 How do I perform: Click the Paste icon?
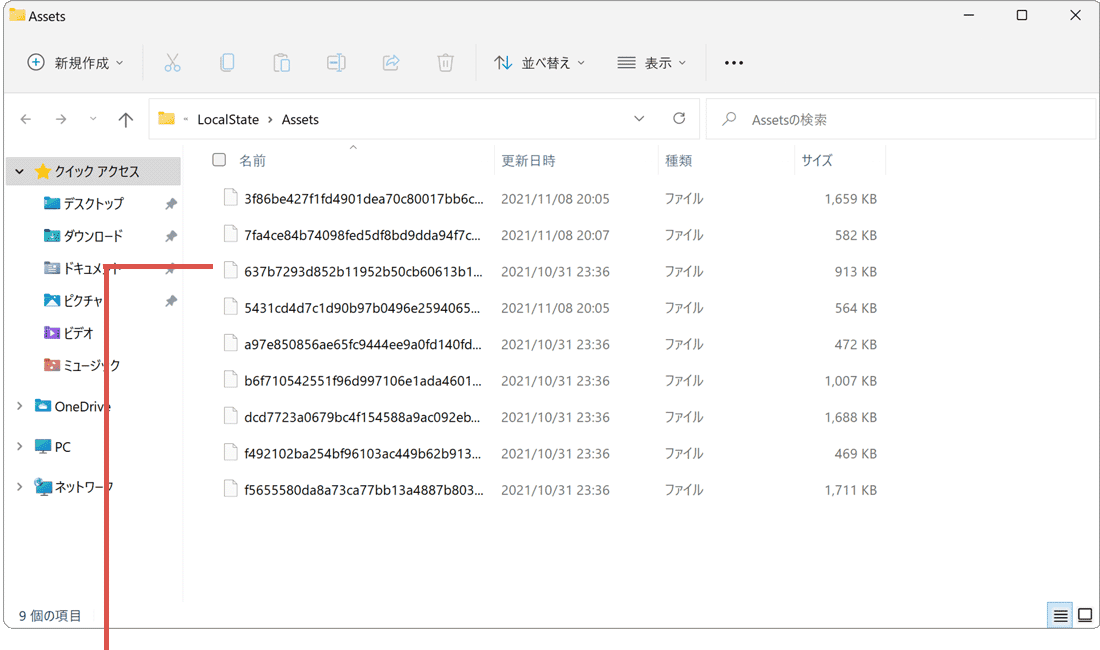(281, 62)
